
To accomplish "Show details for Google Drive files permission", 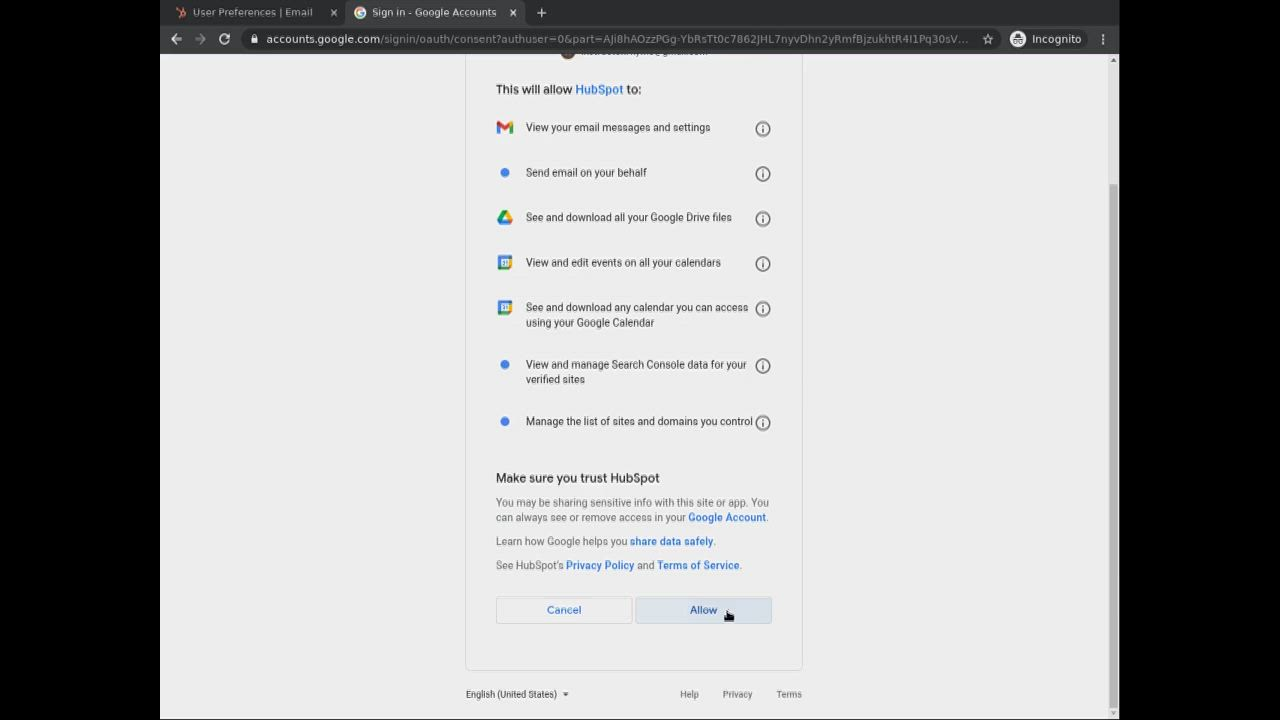I will click(763, 218).
